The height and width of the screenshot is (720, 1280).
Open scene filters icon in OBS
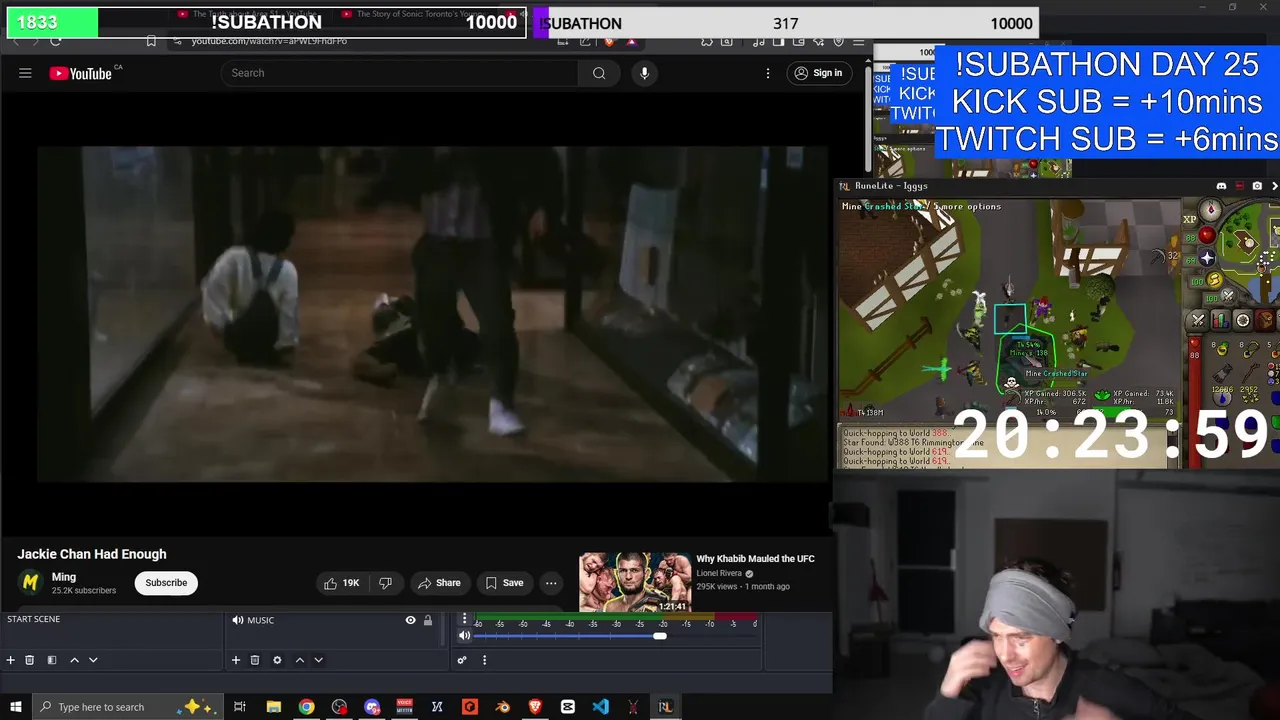(x=52, y=660)
